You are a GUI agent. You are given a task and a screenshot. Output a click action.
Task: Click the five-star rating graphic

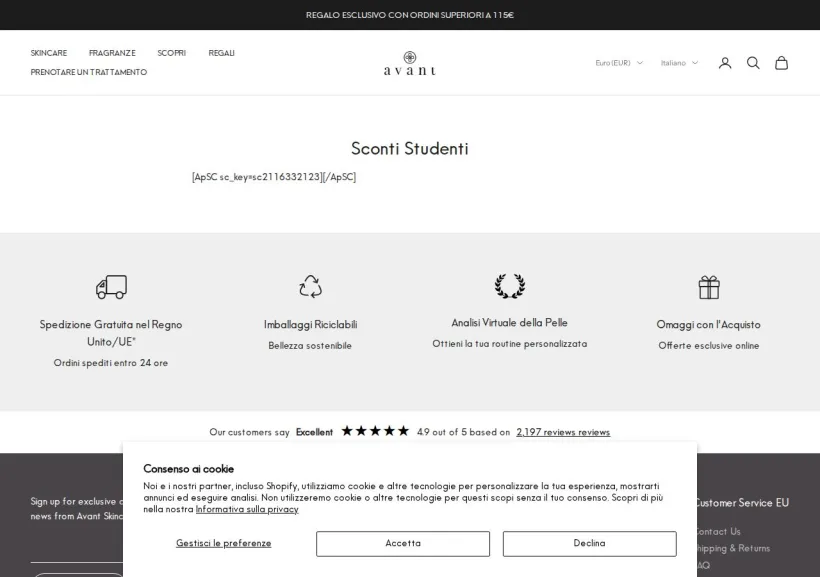pos(375,431)
